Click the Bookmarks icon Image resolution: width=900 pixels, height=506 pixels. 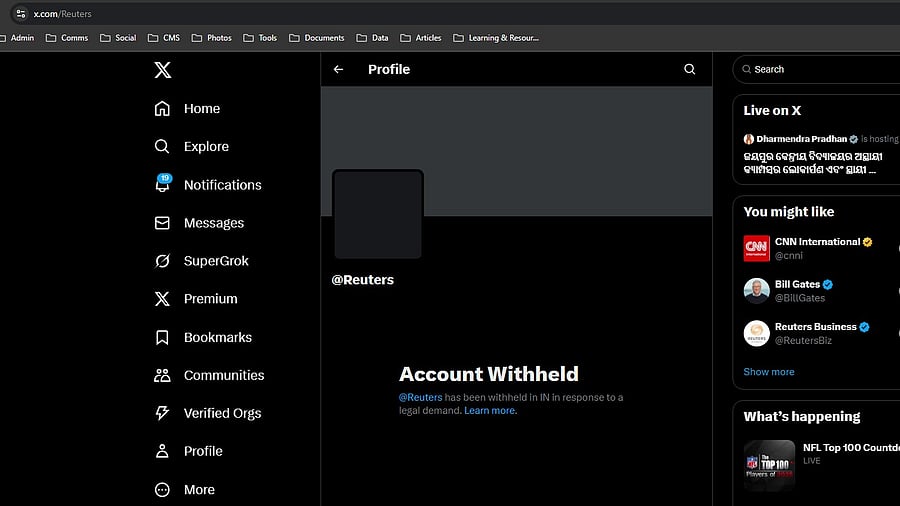coord(162,338)
